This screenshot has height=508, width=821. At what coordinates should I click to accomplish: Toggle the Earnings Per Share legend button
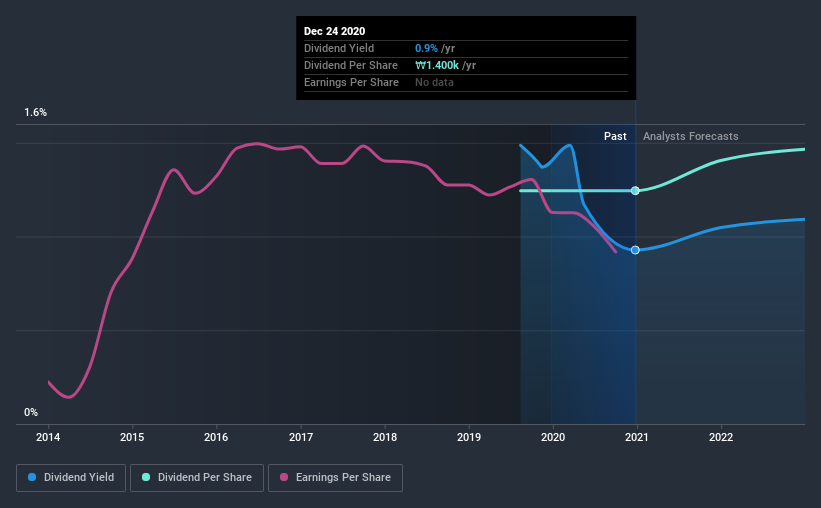[336, 478]
